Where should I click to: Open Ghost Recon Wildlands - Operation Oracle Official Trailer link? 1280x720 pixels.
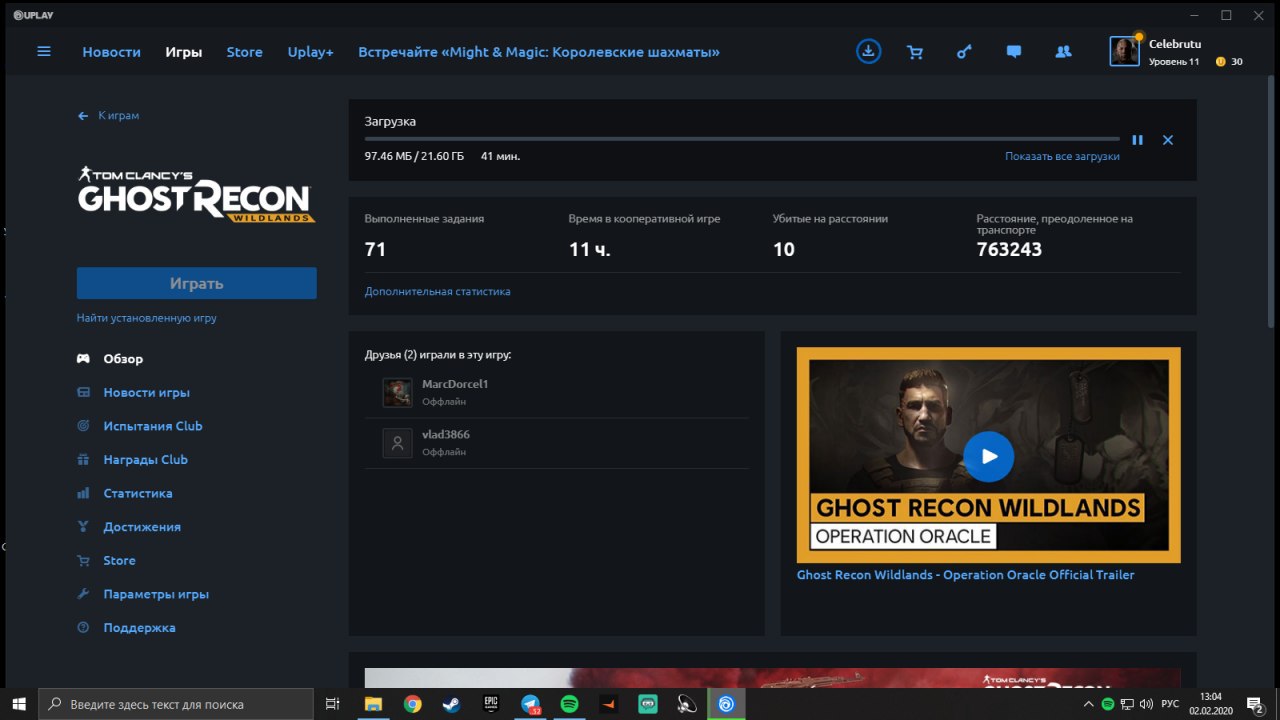click(965, 575)
